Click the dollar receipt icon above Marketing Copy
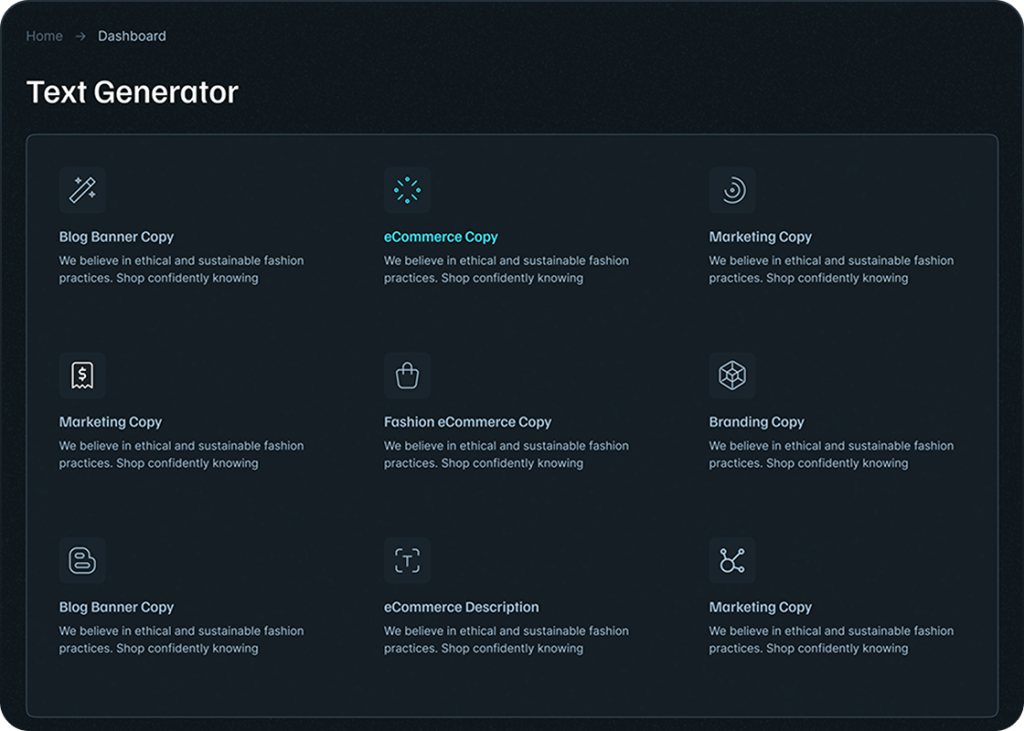This screenshot has height=731, width=1024. click(x=82, y=375)
